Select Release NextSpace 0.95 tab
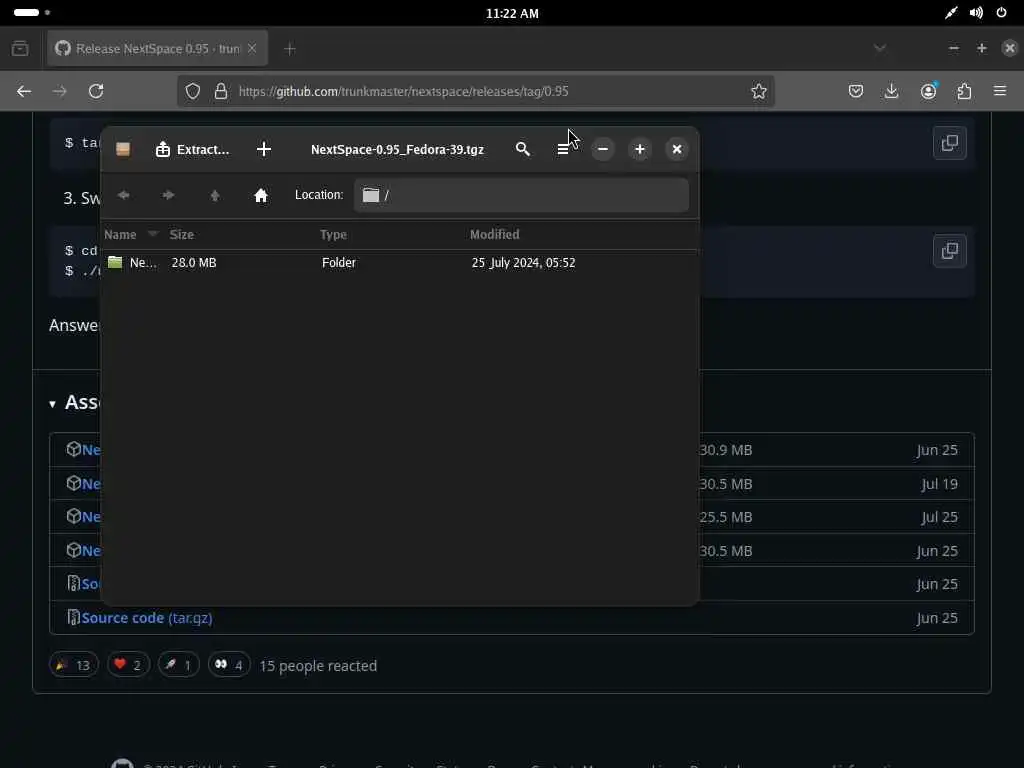 click(157, 49)
